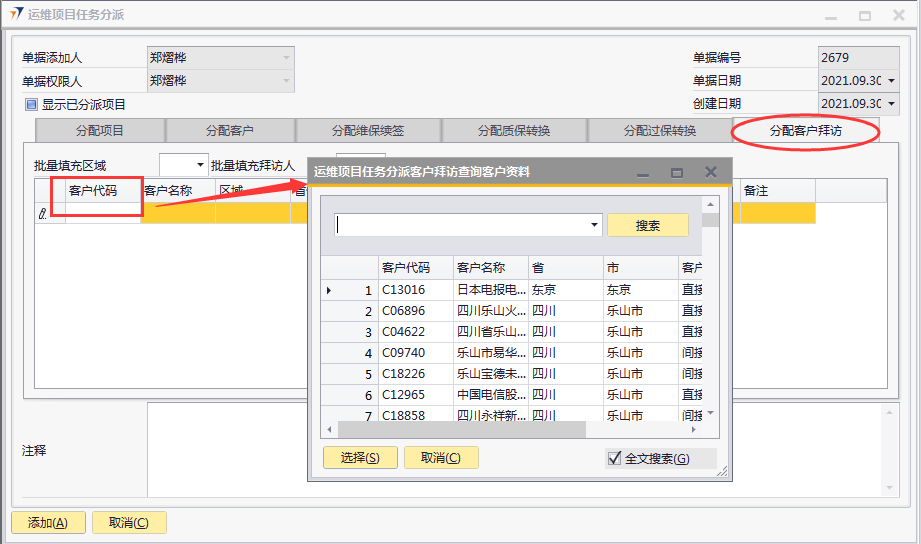This screenshot has width=921, height=544.
Task: Click the pencil edit icon in row header
Action: pos(42,213)
